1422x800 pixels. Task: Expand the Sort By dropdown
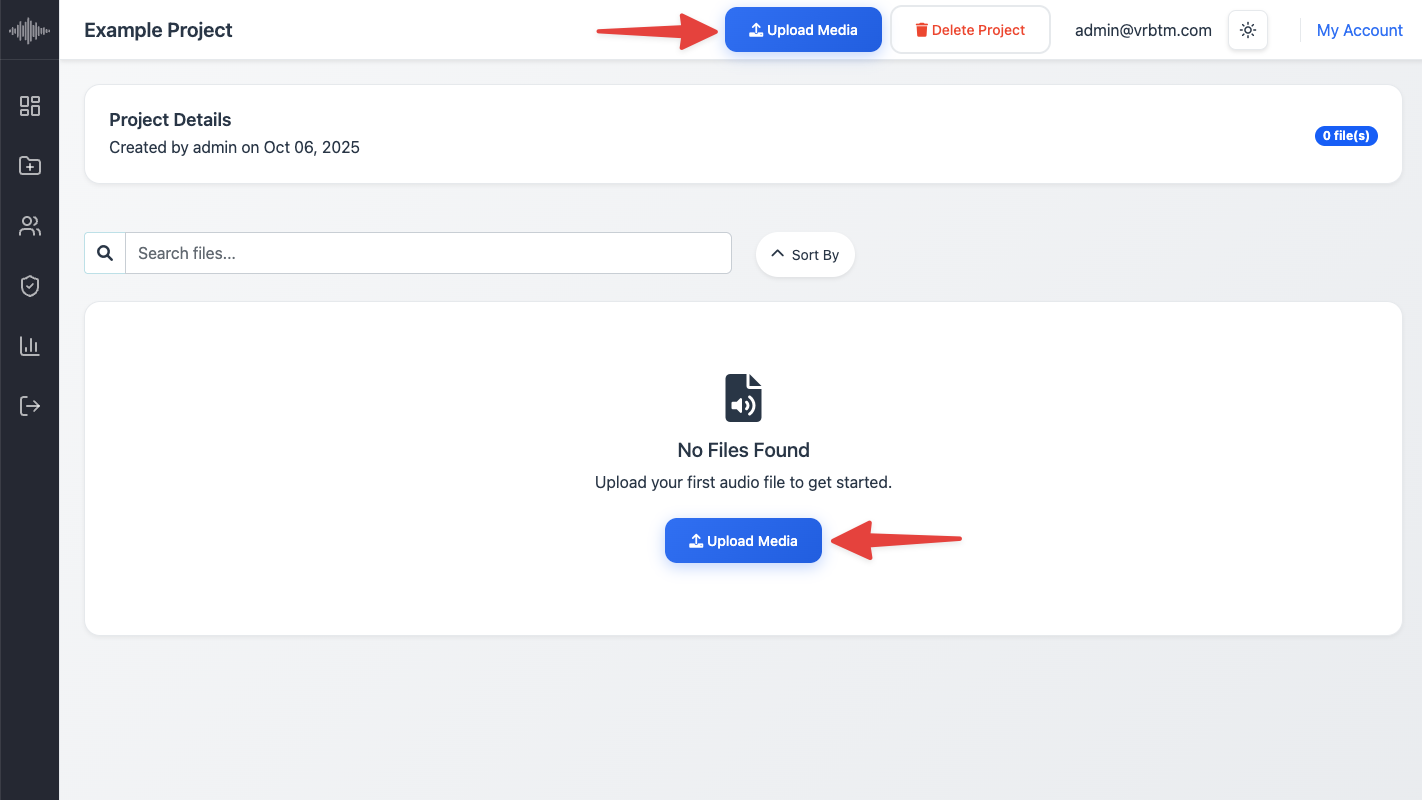click(x=805, y=255)
